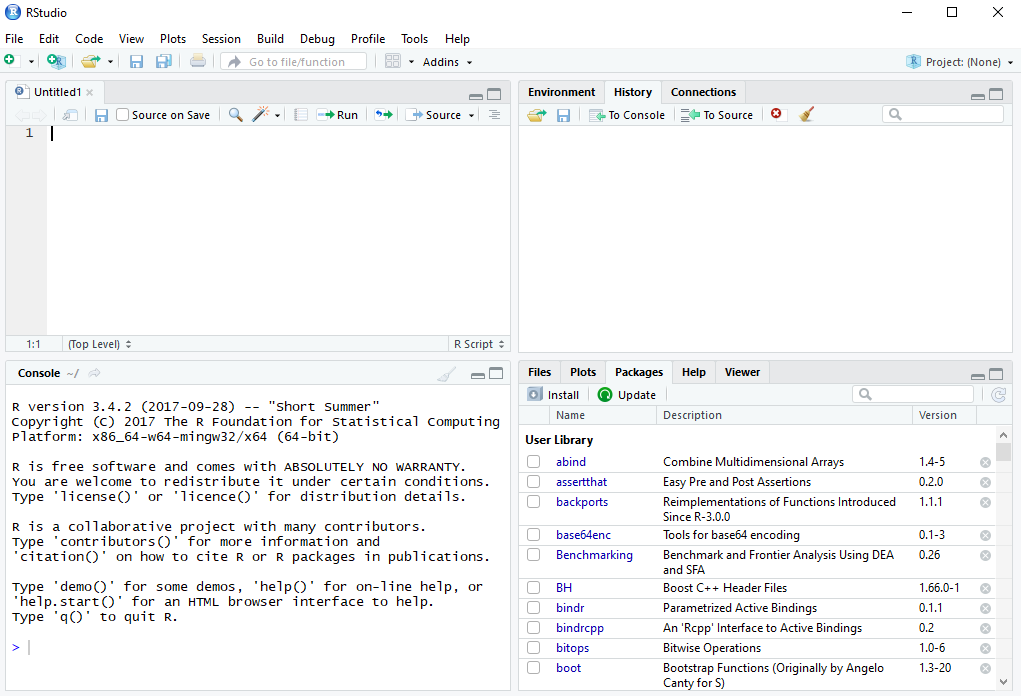The width and height of the screenshot is (1021, 696).
Task: Remove selected history entries red icon
Action: [x=776, y=114]
